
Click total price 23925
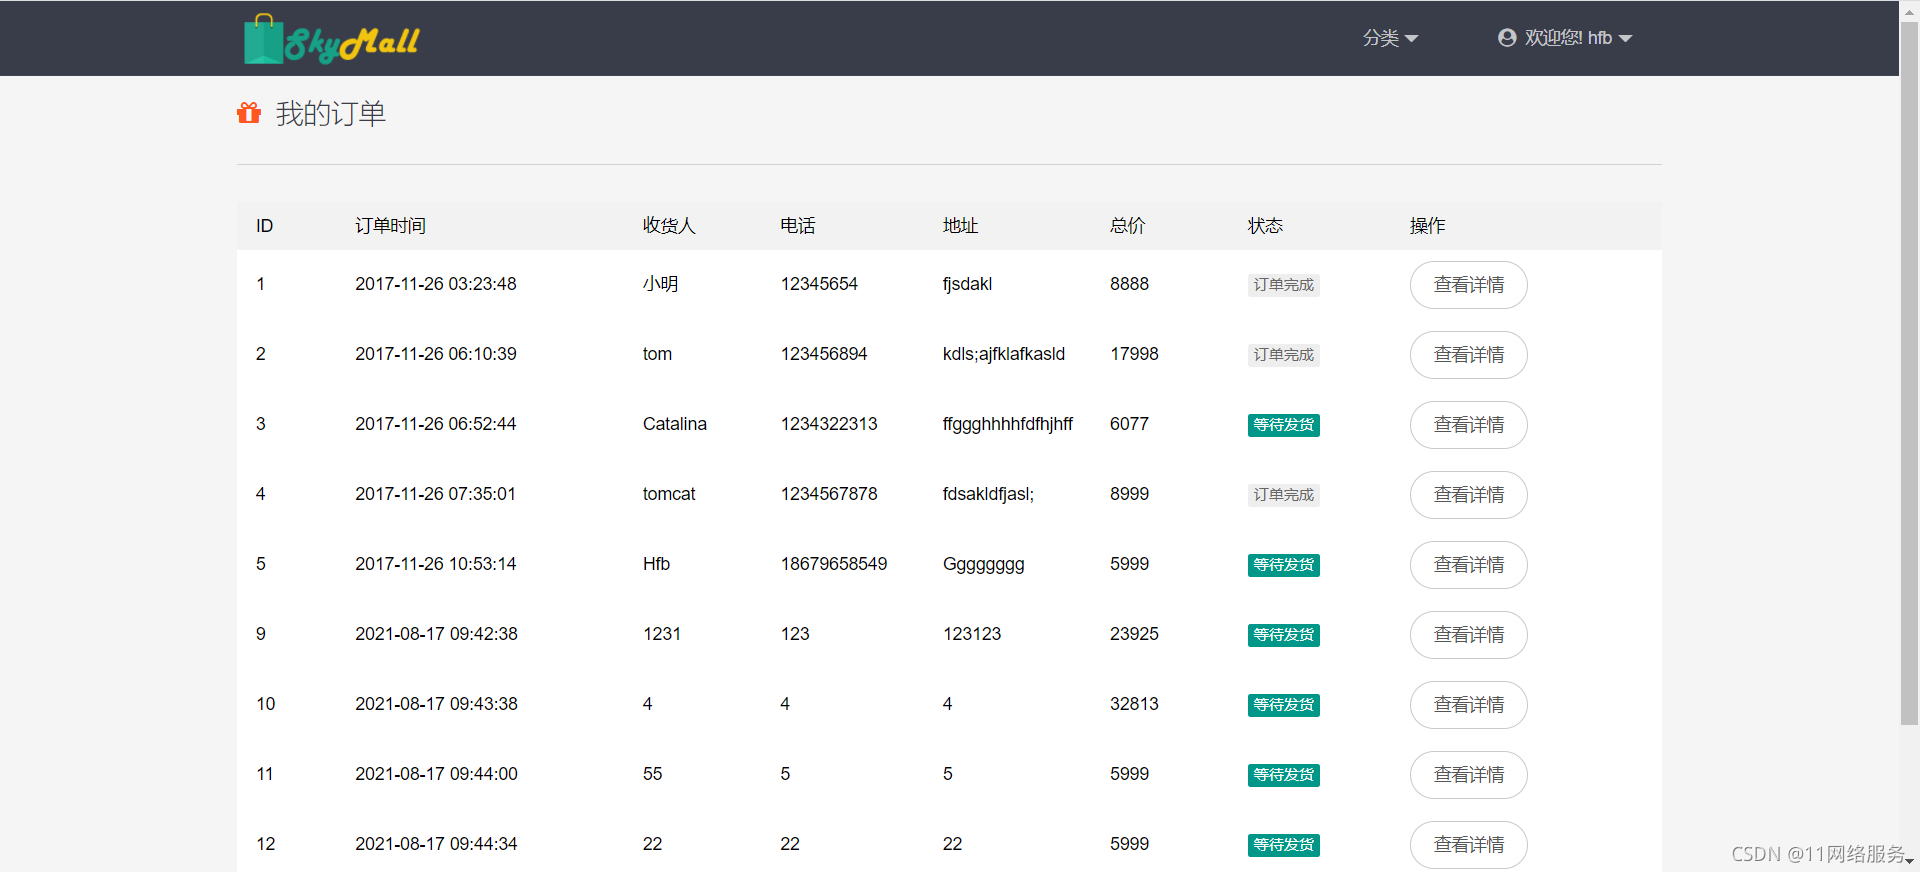(x=1135, y=634)
